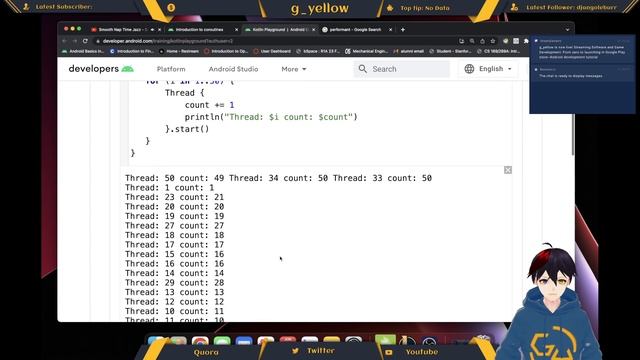Click output line 'Thread: 20 count: 20'
This screenshot has height=360, width=640.
point(174,207)
